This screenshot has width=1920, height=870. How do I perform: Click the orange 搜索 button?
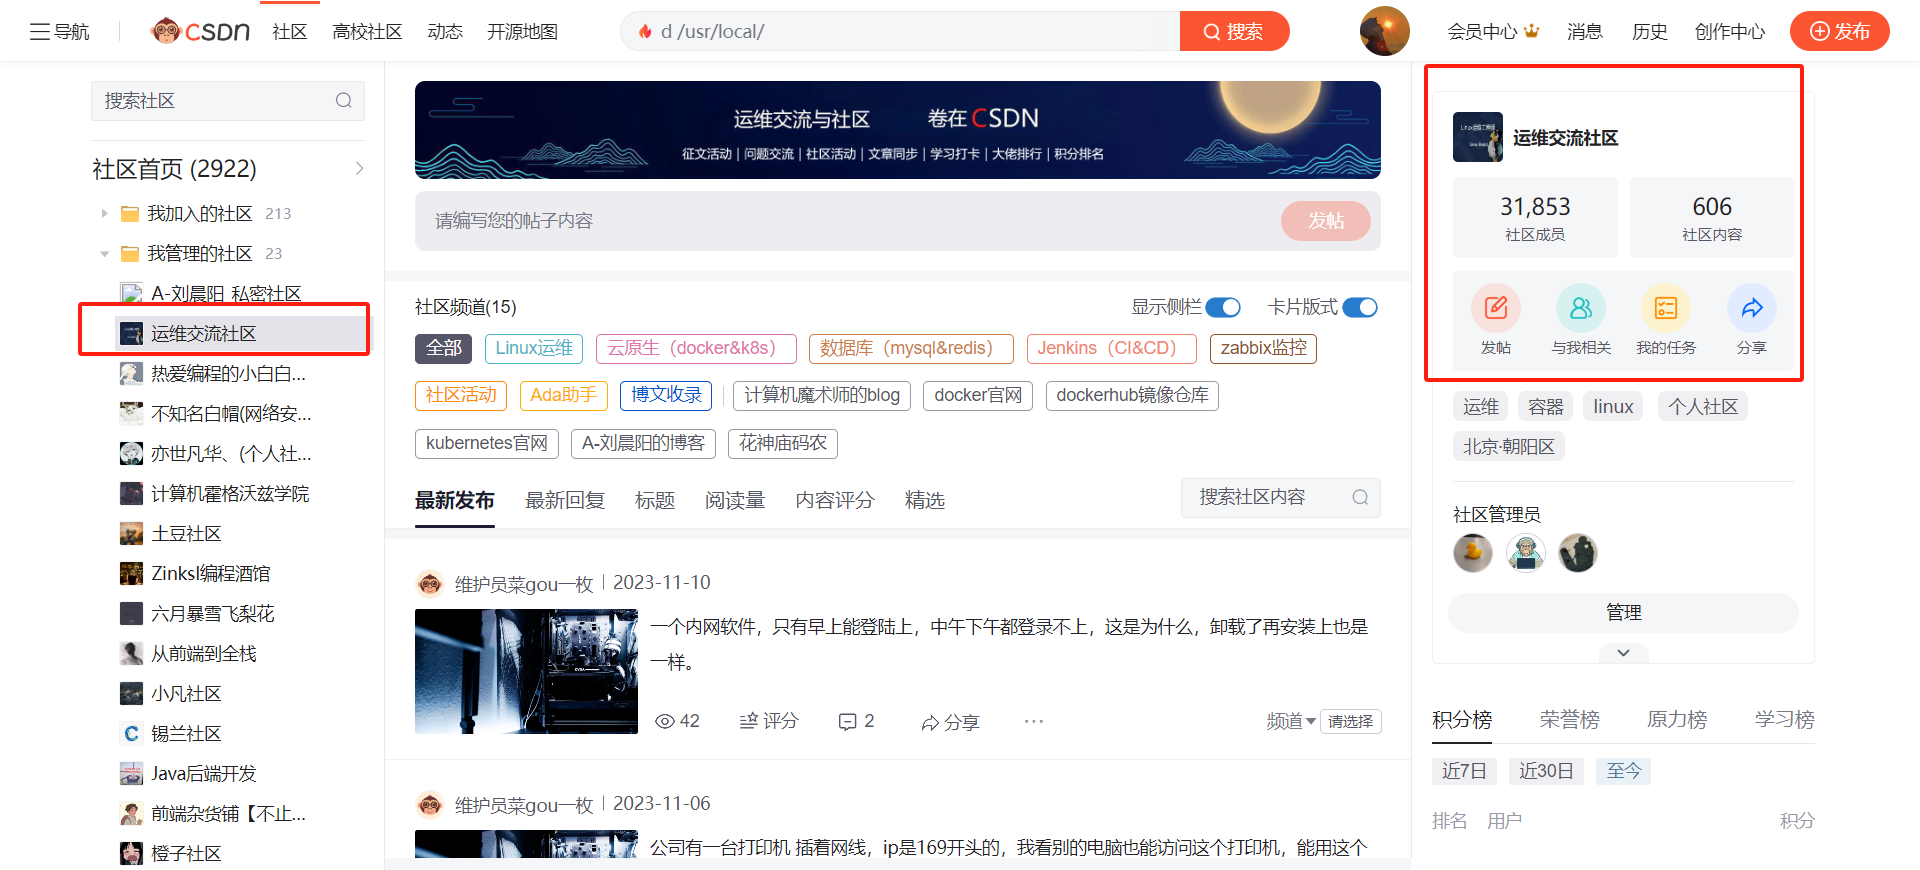(1234, 31)
